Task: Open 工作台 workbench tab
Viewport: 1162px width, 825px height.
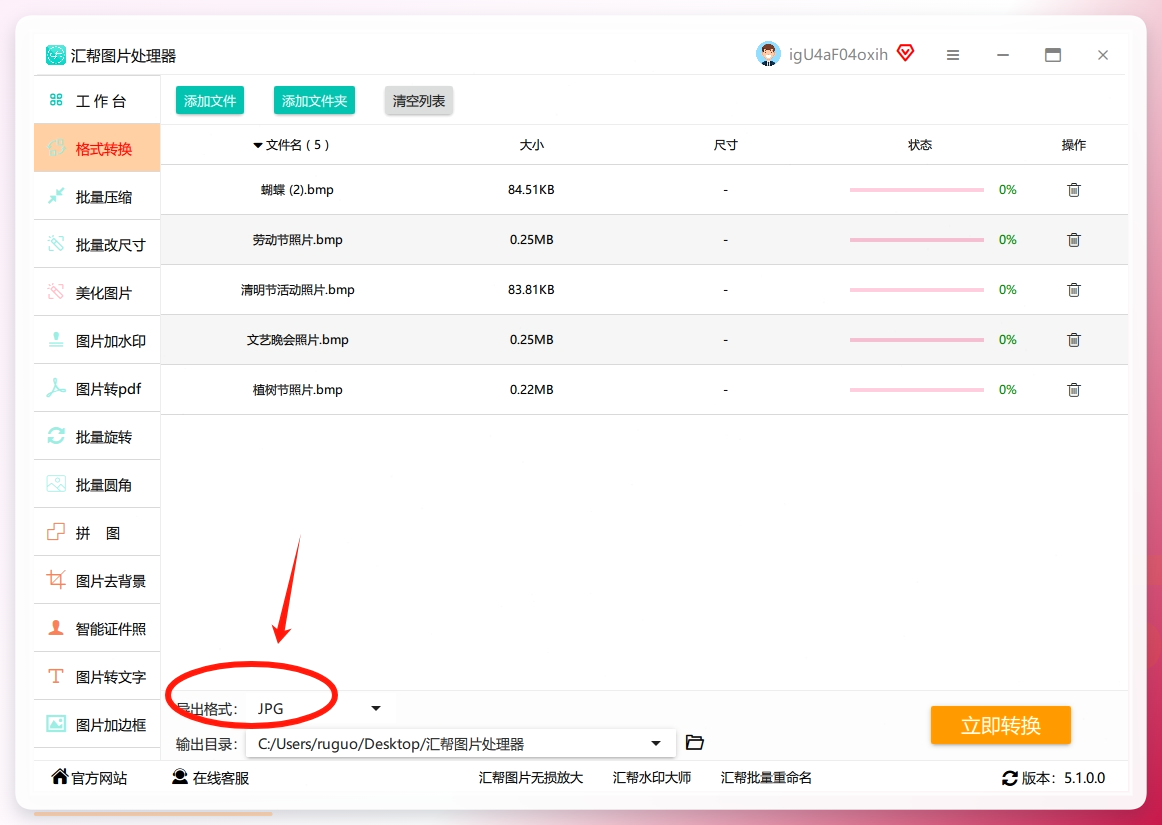Action: coord(97,100)
